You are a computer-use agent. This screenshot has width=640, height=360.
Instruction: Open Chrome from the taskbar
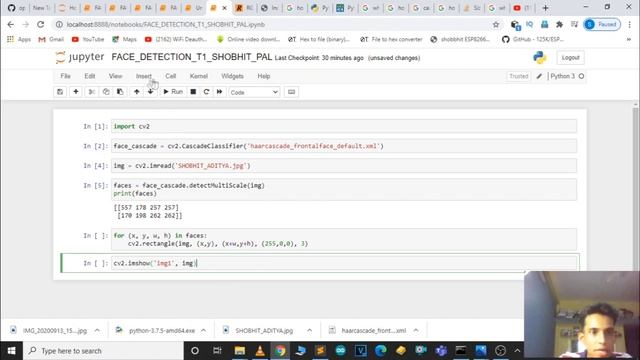point(280,351)
